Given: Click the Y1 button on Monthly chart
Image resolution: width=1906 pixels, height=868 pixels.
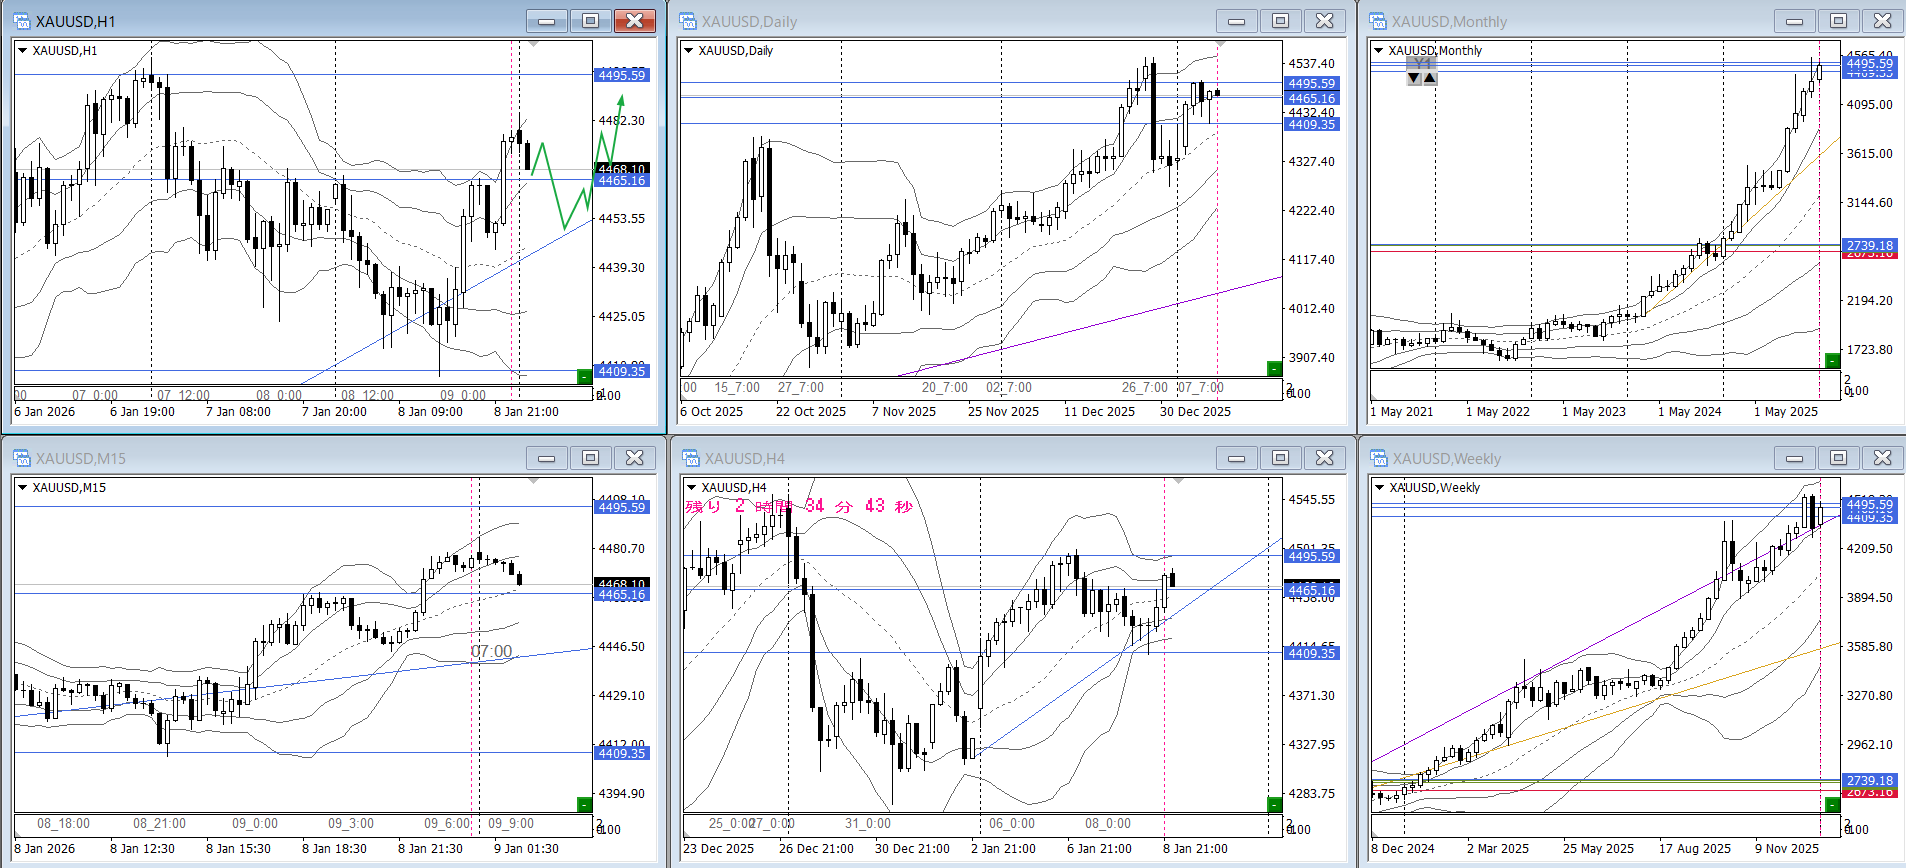Looking at the screenshot, I should [x=1421, y=63].
